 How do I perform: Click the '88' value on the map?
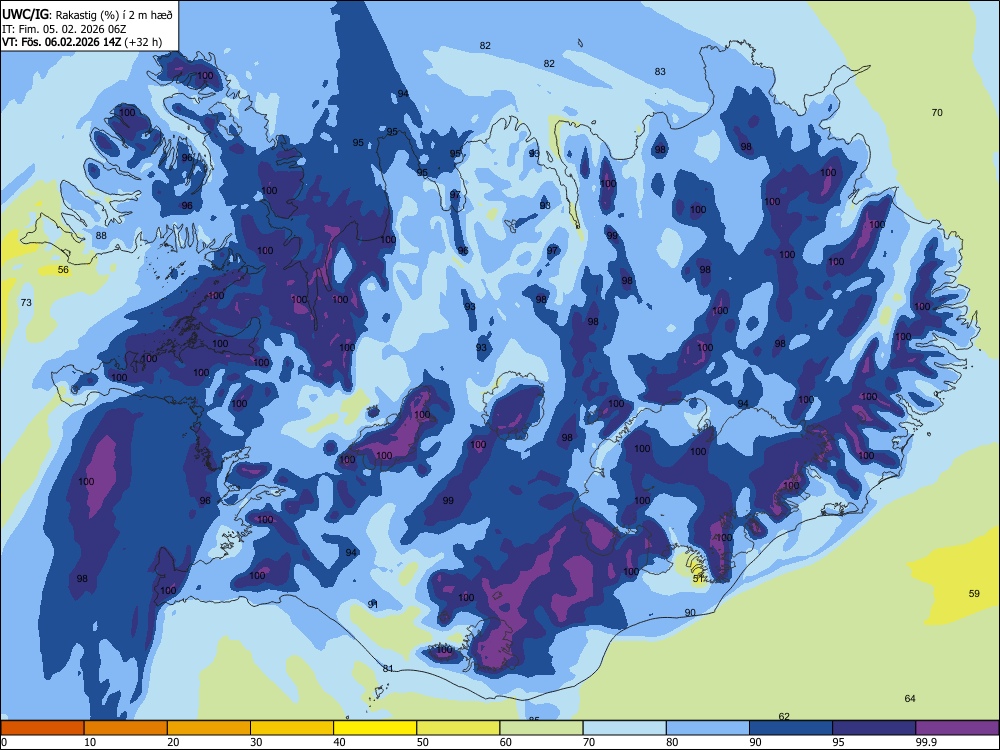pyautogui.click(x=101, y=235)
